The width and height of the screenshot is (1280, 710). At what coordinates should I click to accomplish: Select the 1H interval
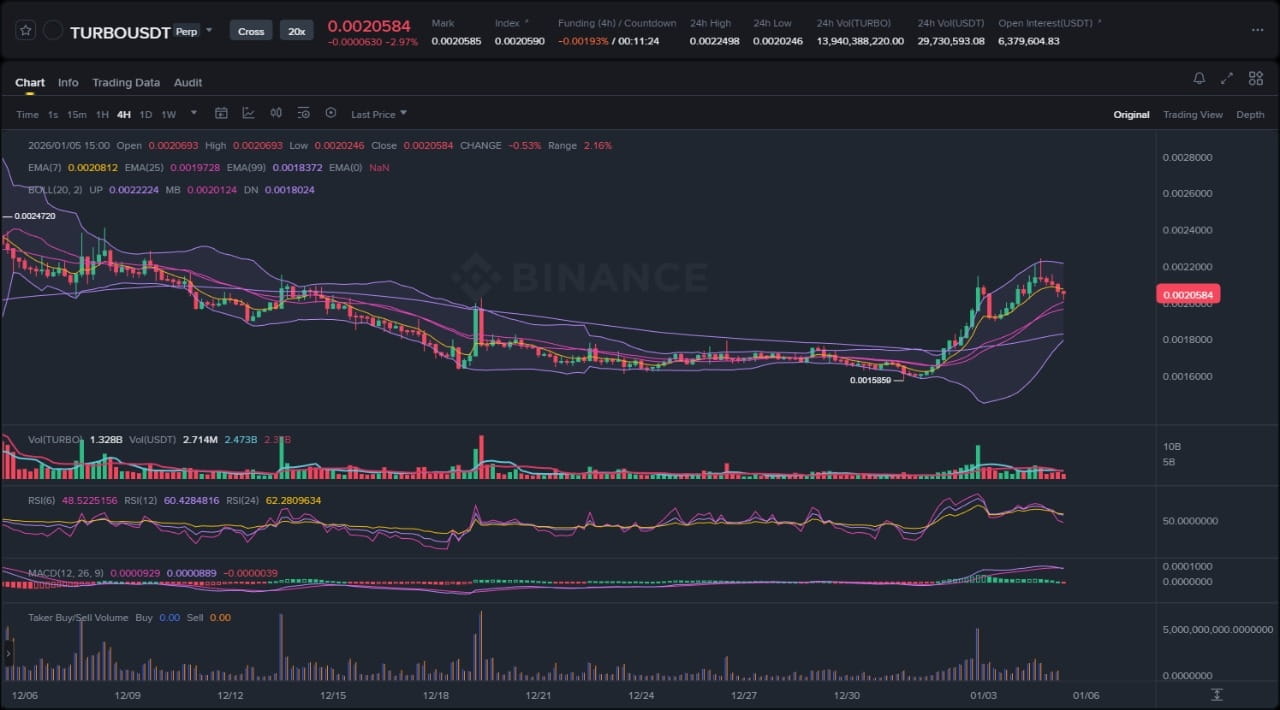coord(102,114)
